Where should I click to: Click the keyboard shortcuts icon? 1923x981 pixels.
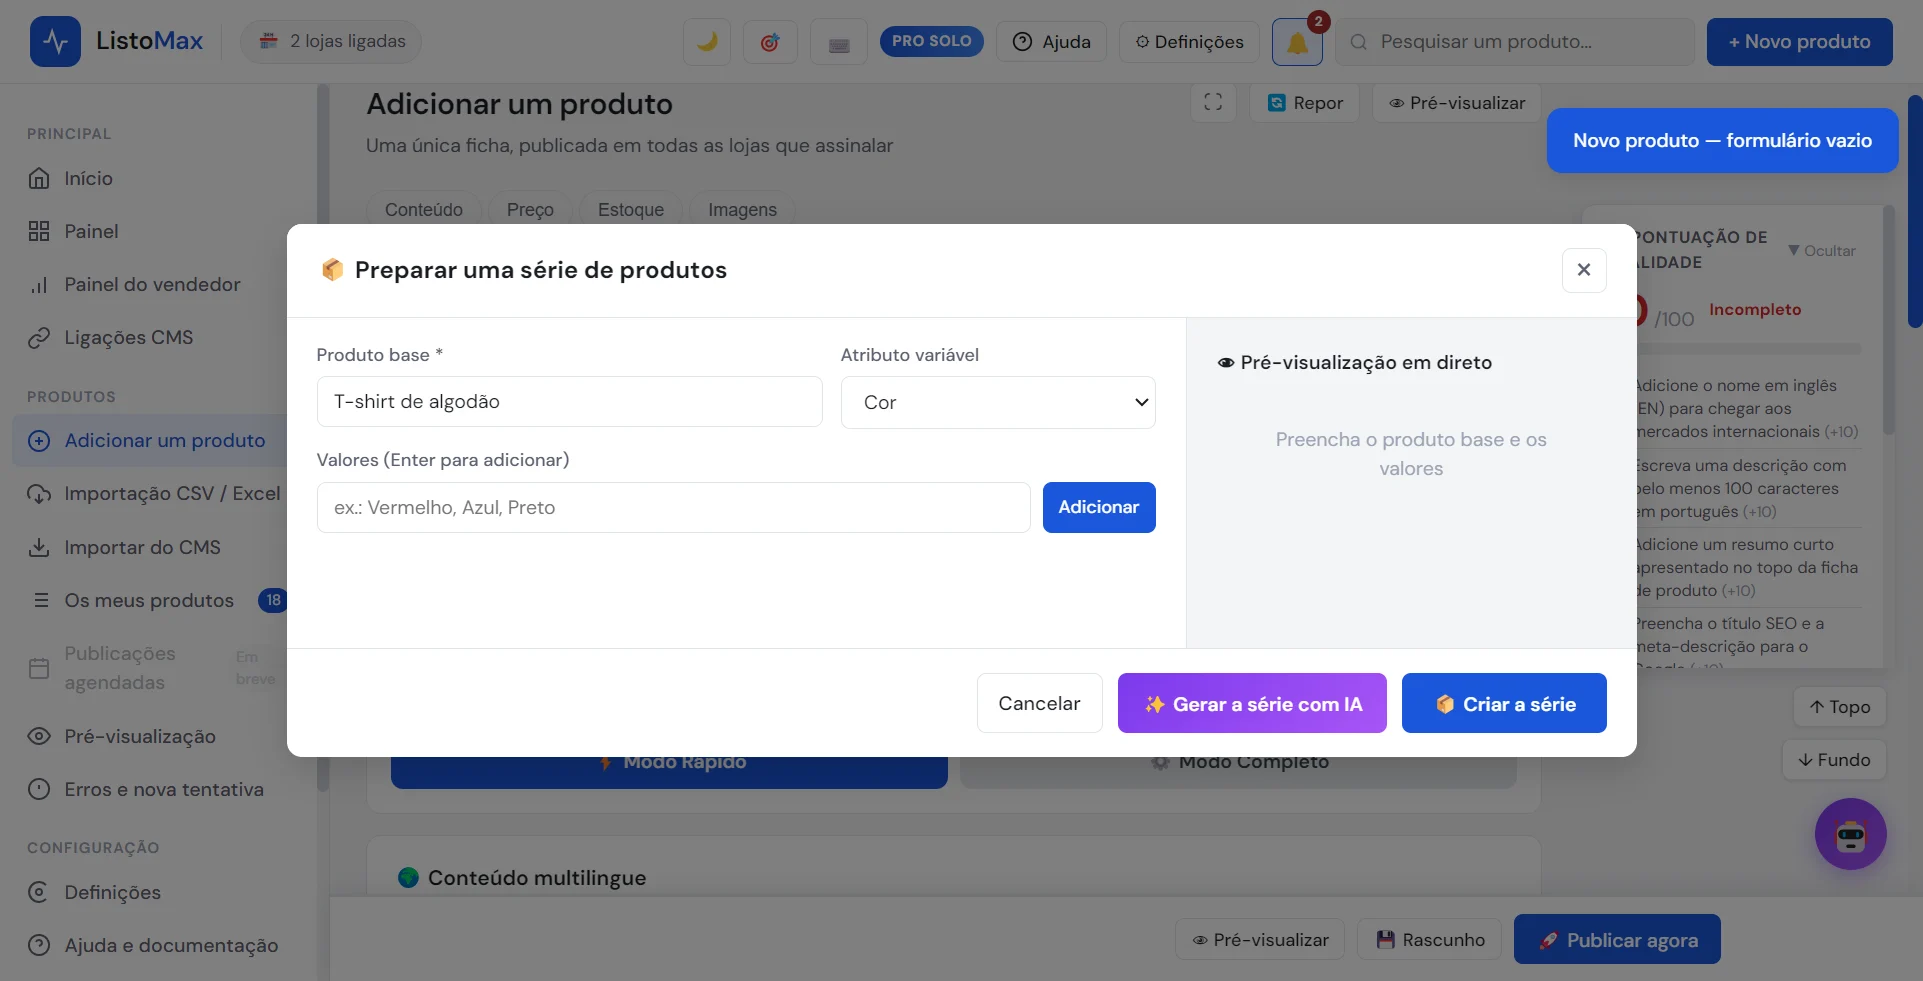839,42
